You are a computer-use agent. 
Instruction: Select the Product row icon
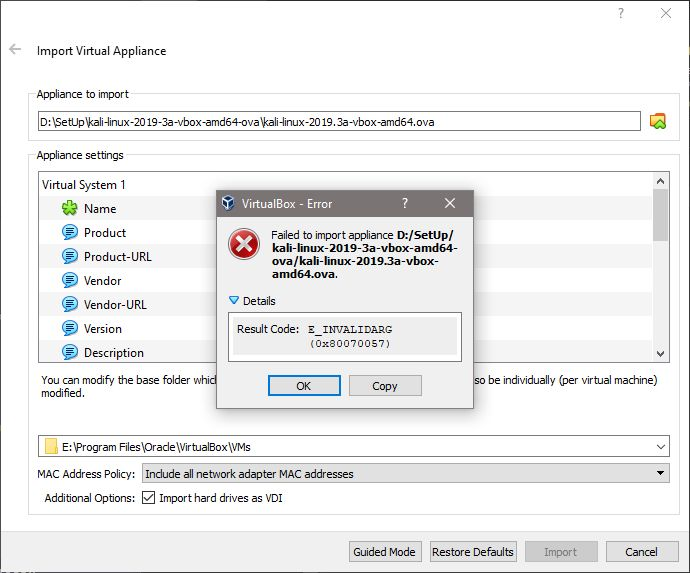click(x=70, y=232)
